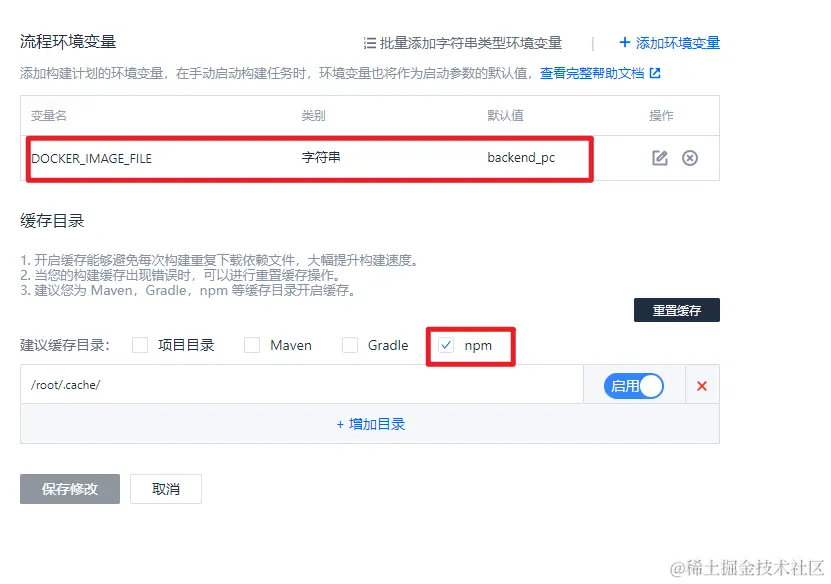Open external link icon beside help document
Image resolution: width=831 pixels, height=584 pixels.
point(655,73)
